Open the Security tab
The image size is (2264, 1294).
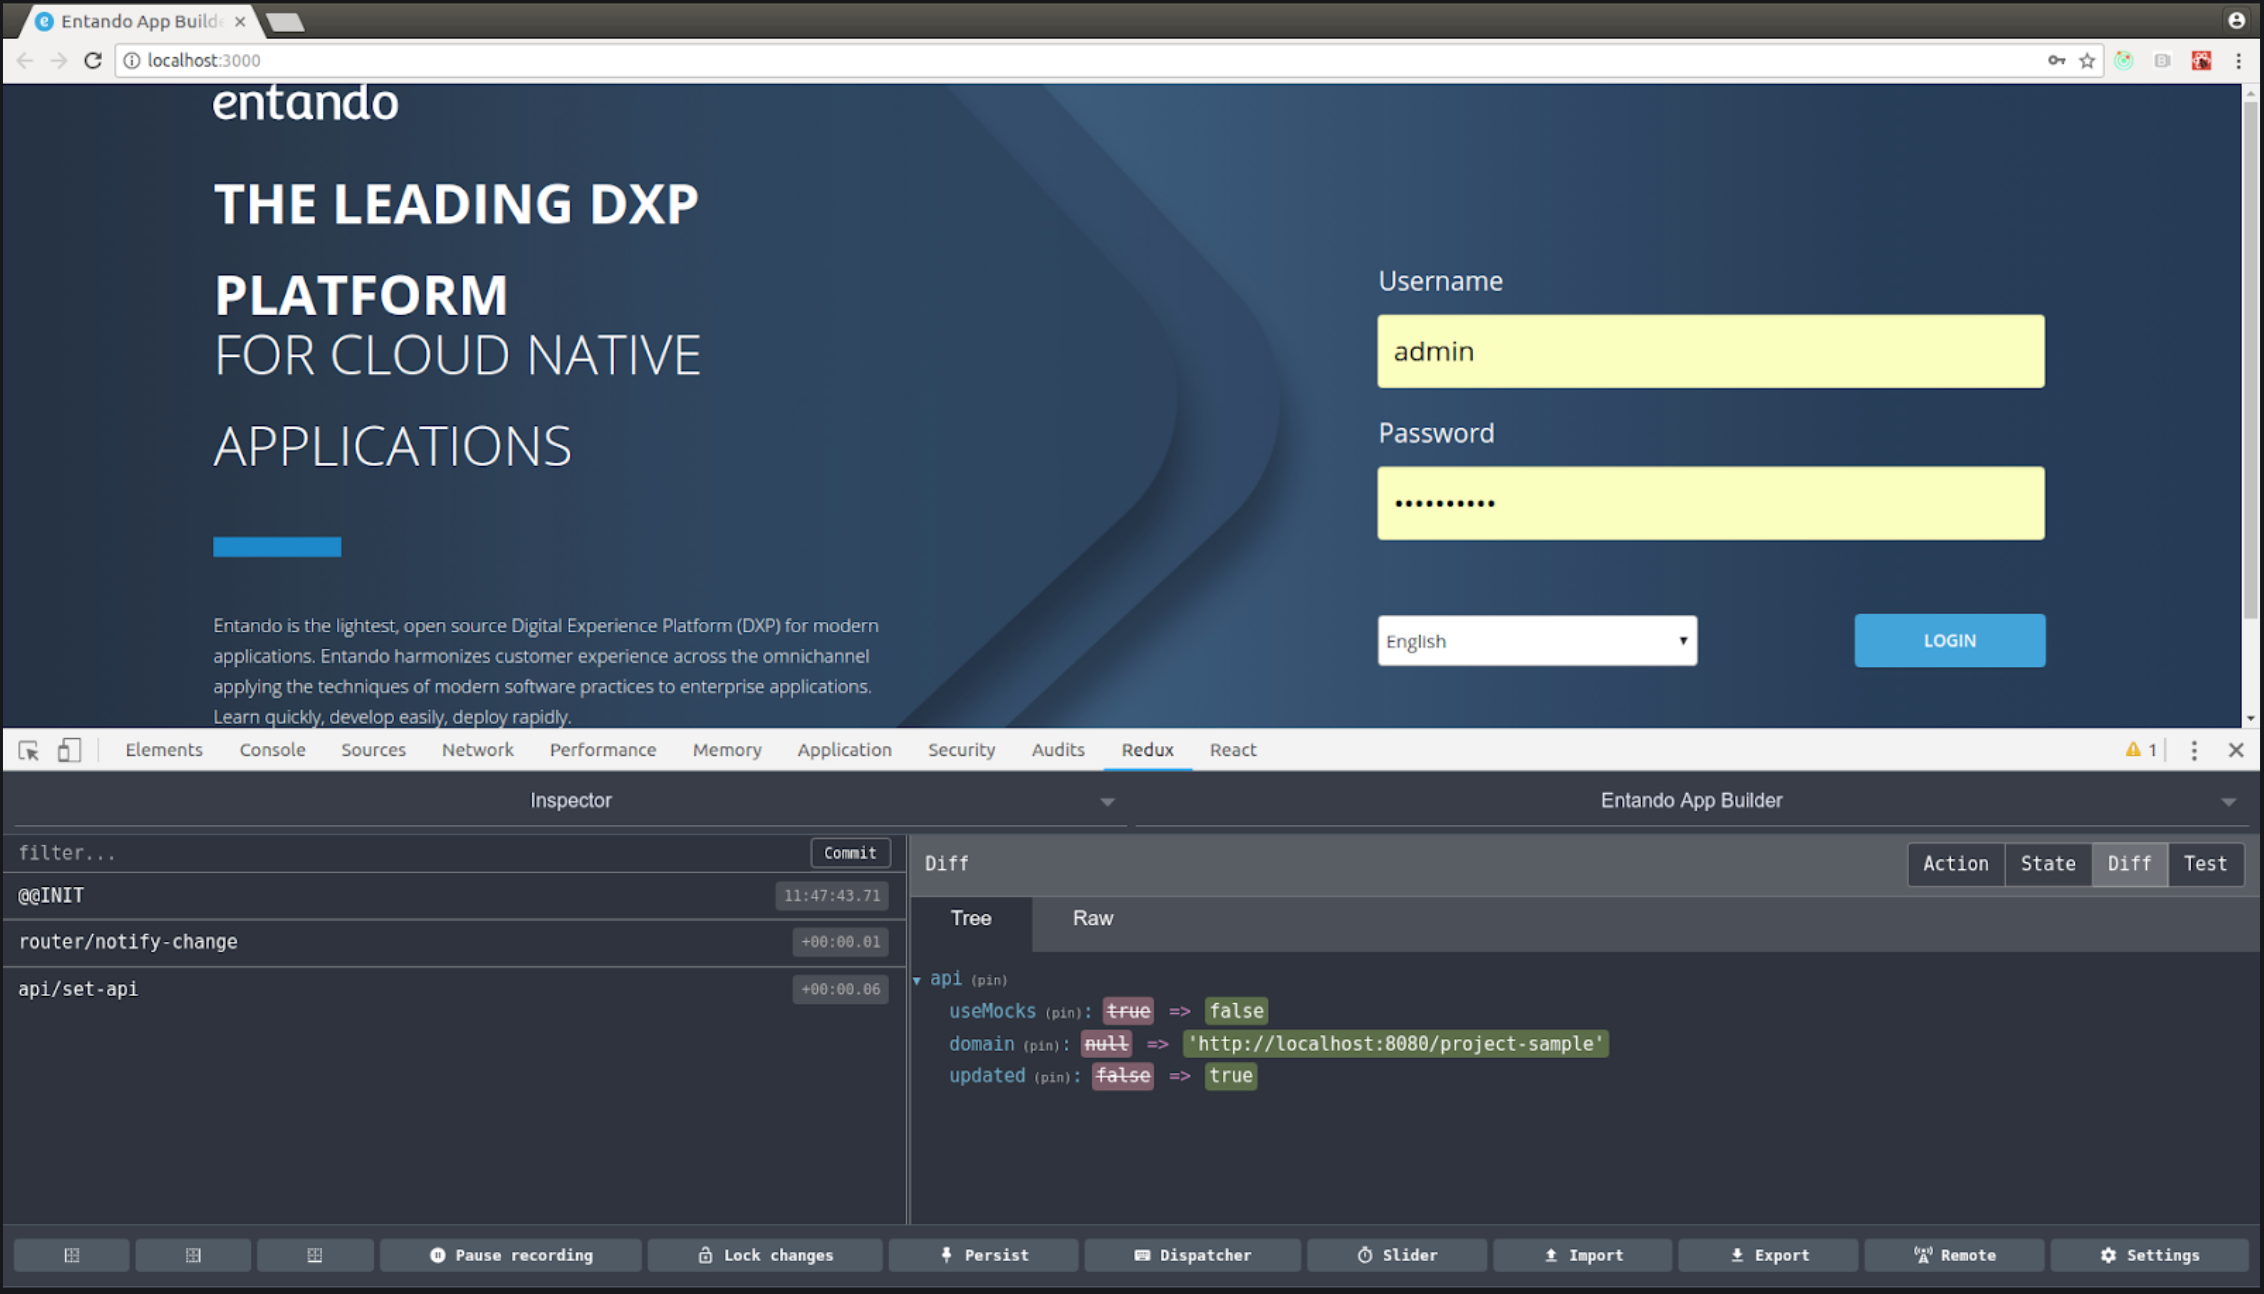tap(961, 750)
